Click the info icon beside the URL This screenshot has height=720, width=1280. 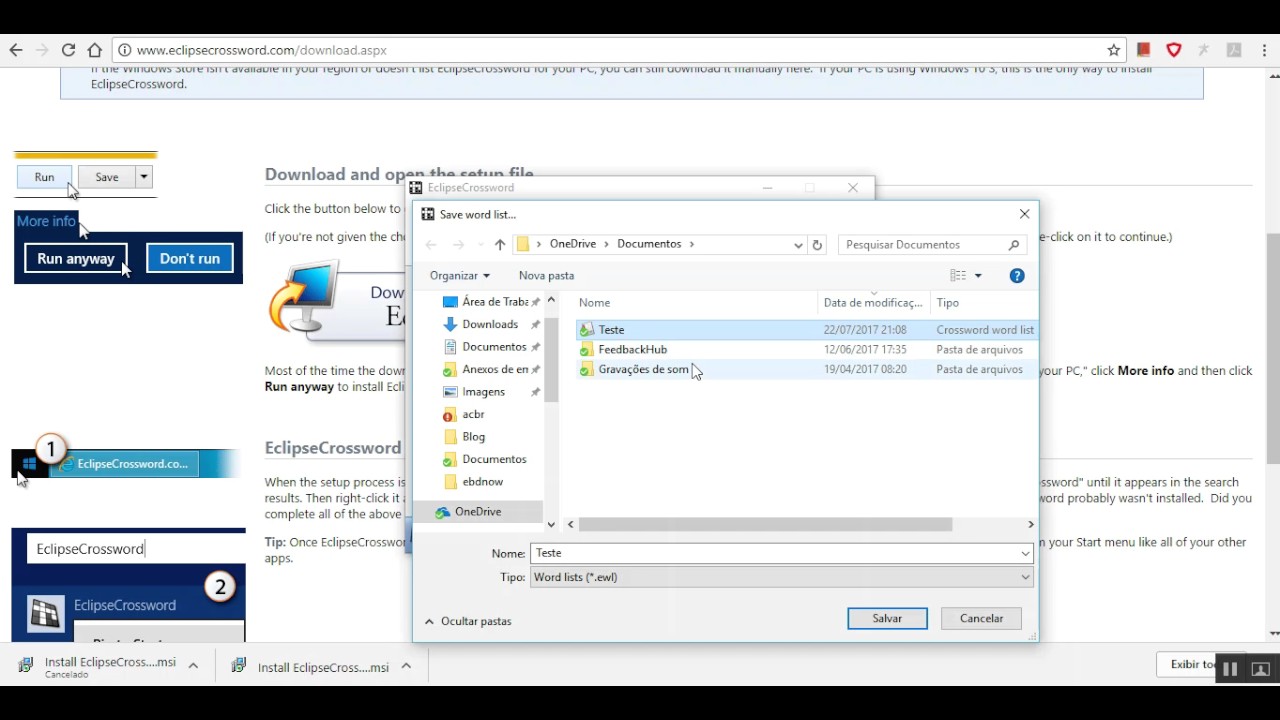[x=123, y=50]
